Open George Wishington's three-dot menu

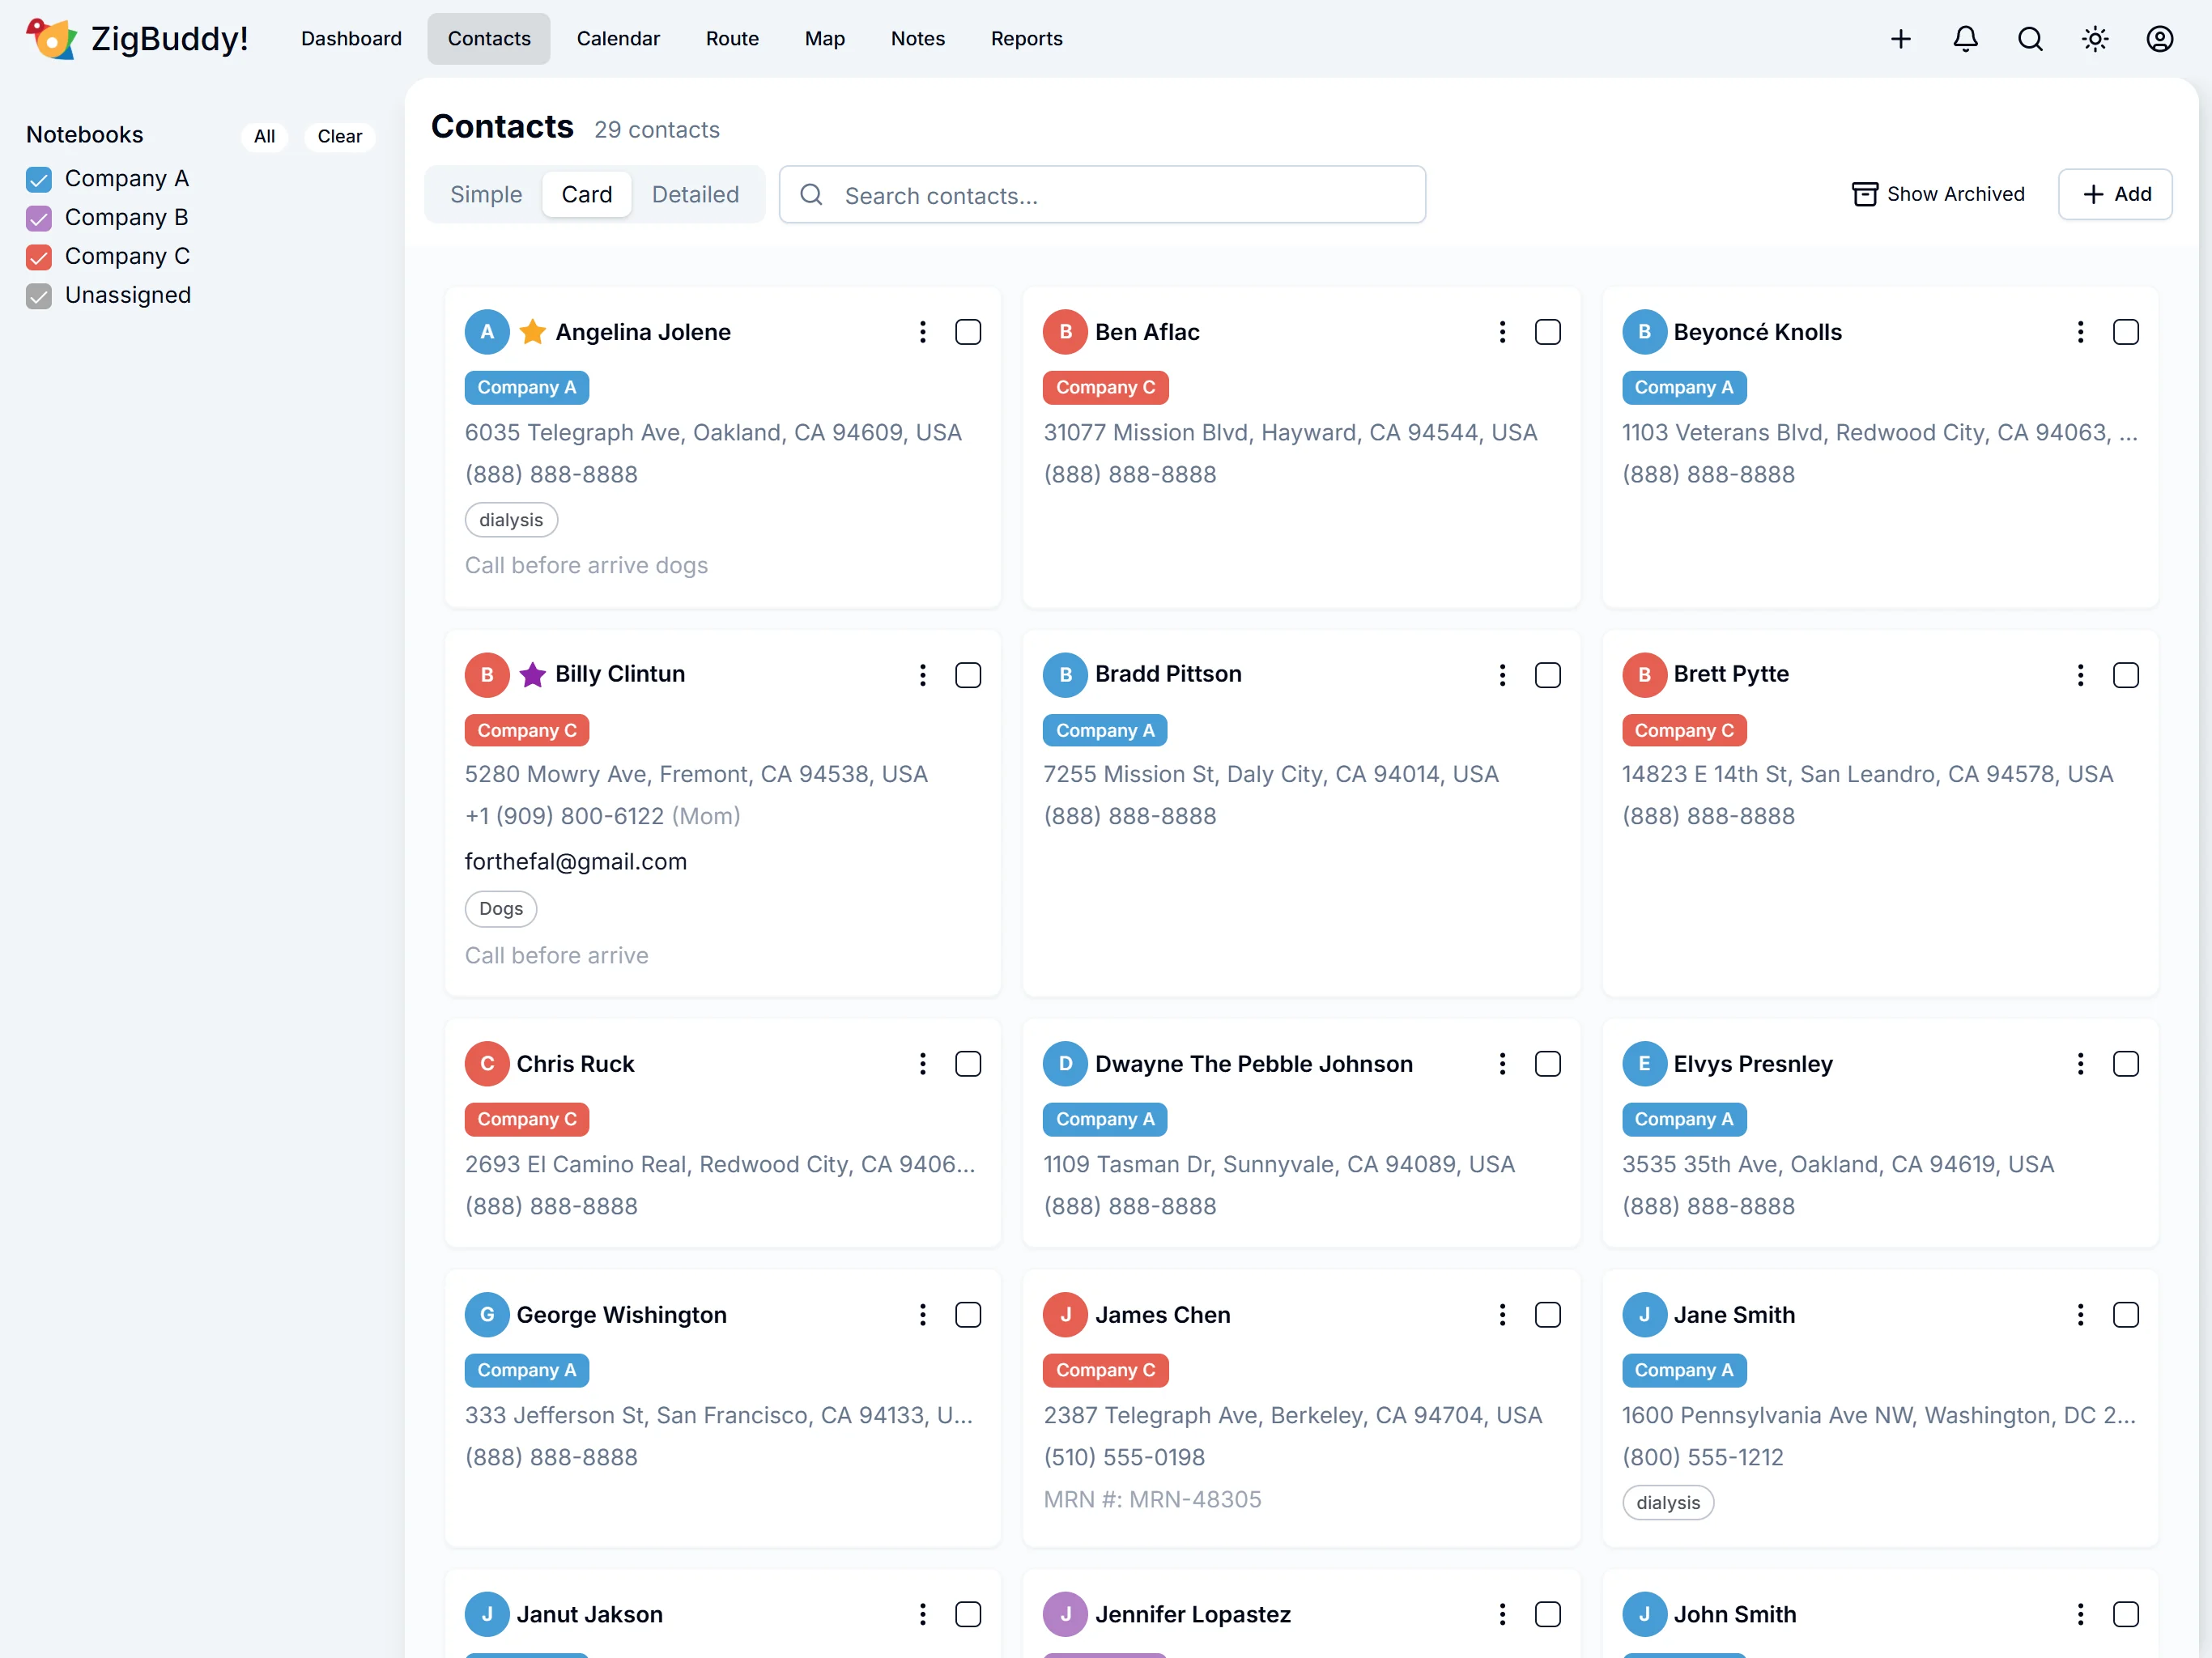click(922, 1314)
